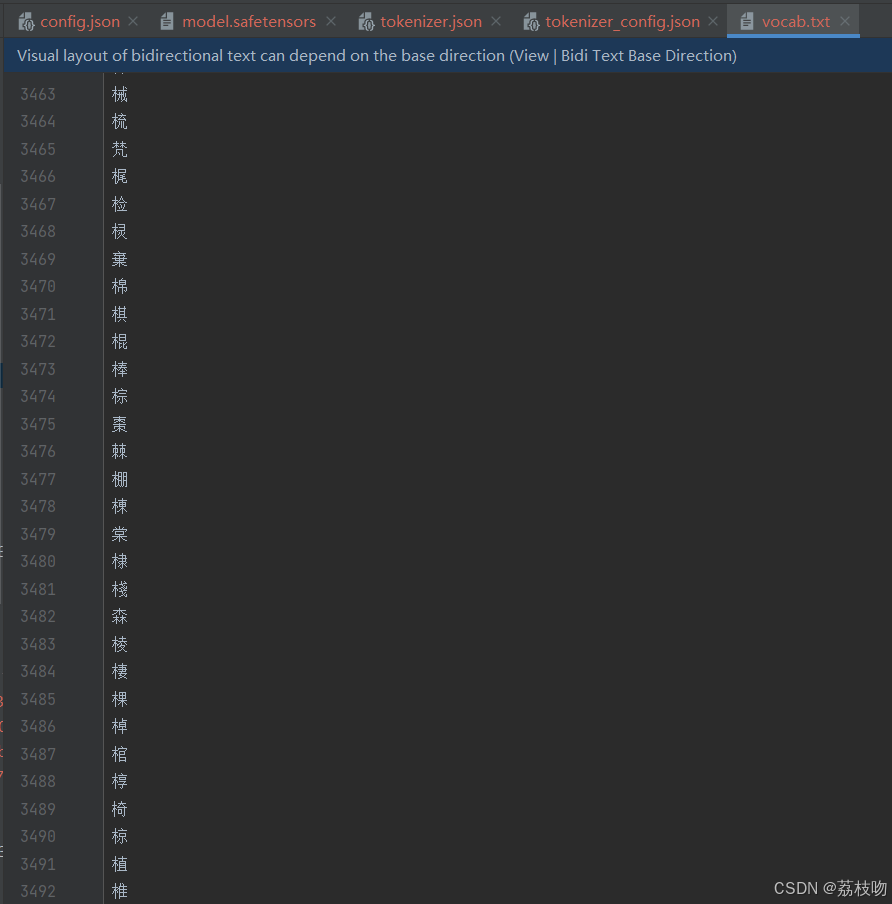
Task: Close the tokenizer.json tab
Action: (496, 21)
